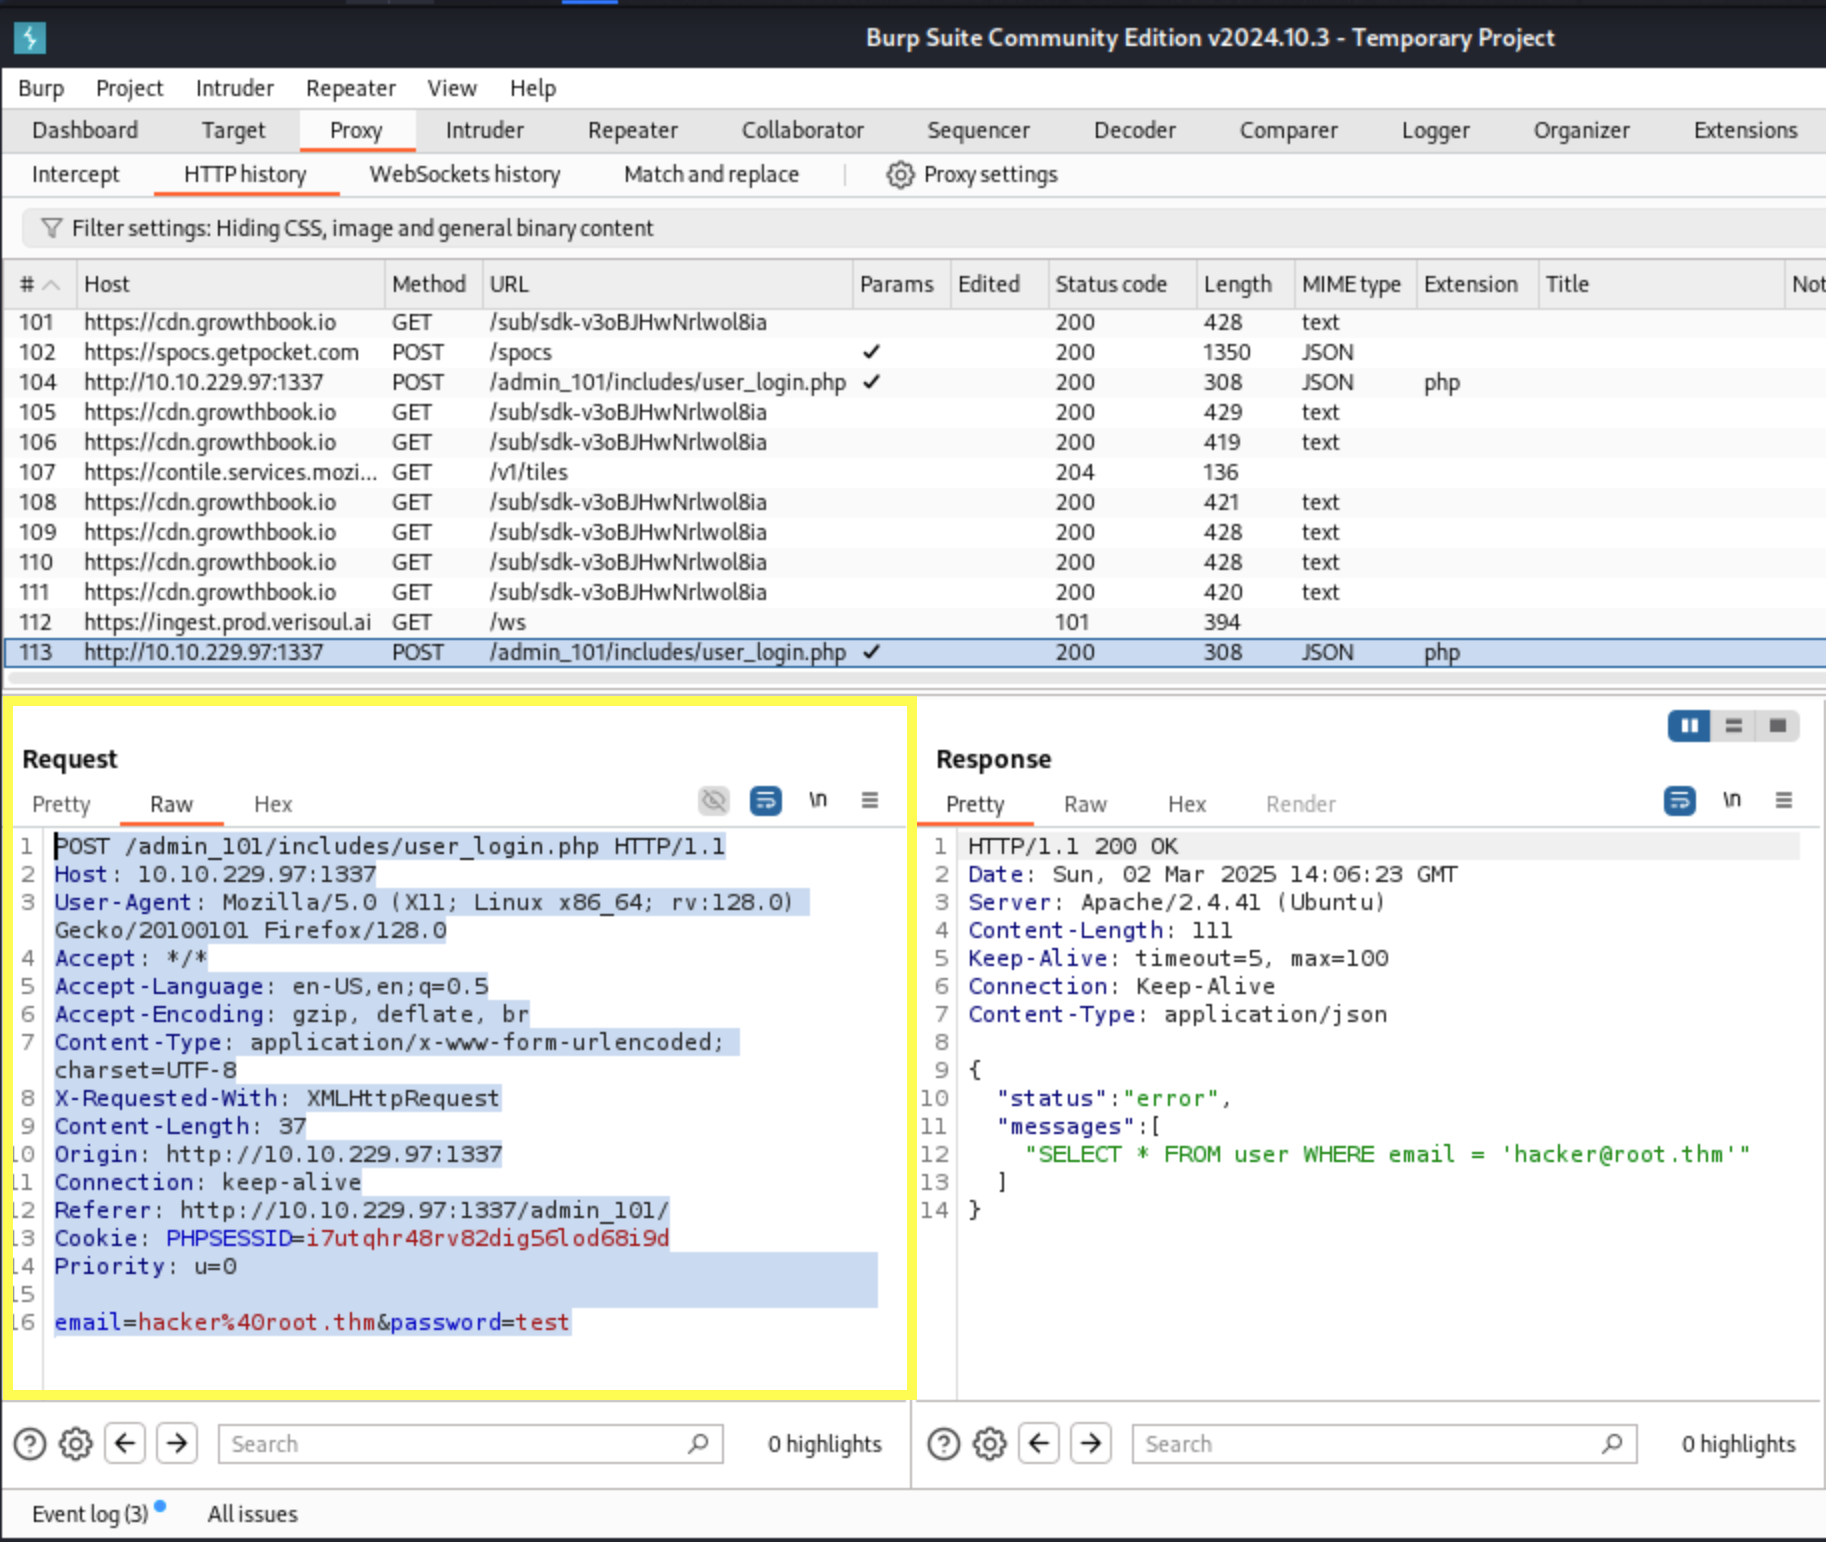Screen dimensions: 1826x1542
Task: Click the funnel filter icon next to Filter settings
Action: click(x=51, y=228)
